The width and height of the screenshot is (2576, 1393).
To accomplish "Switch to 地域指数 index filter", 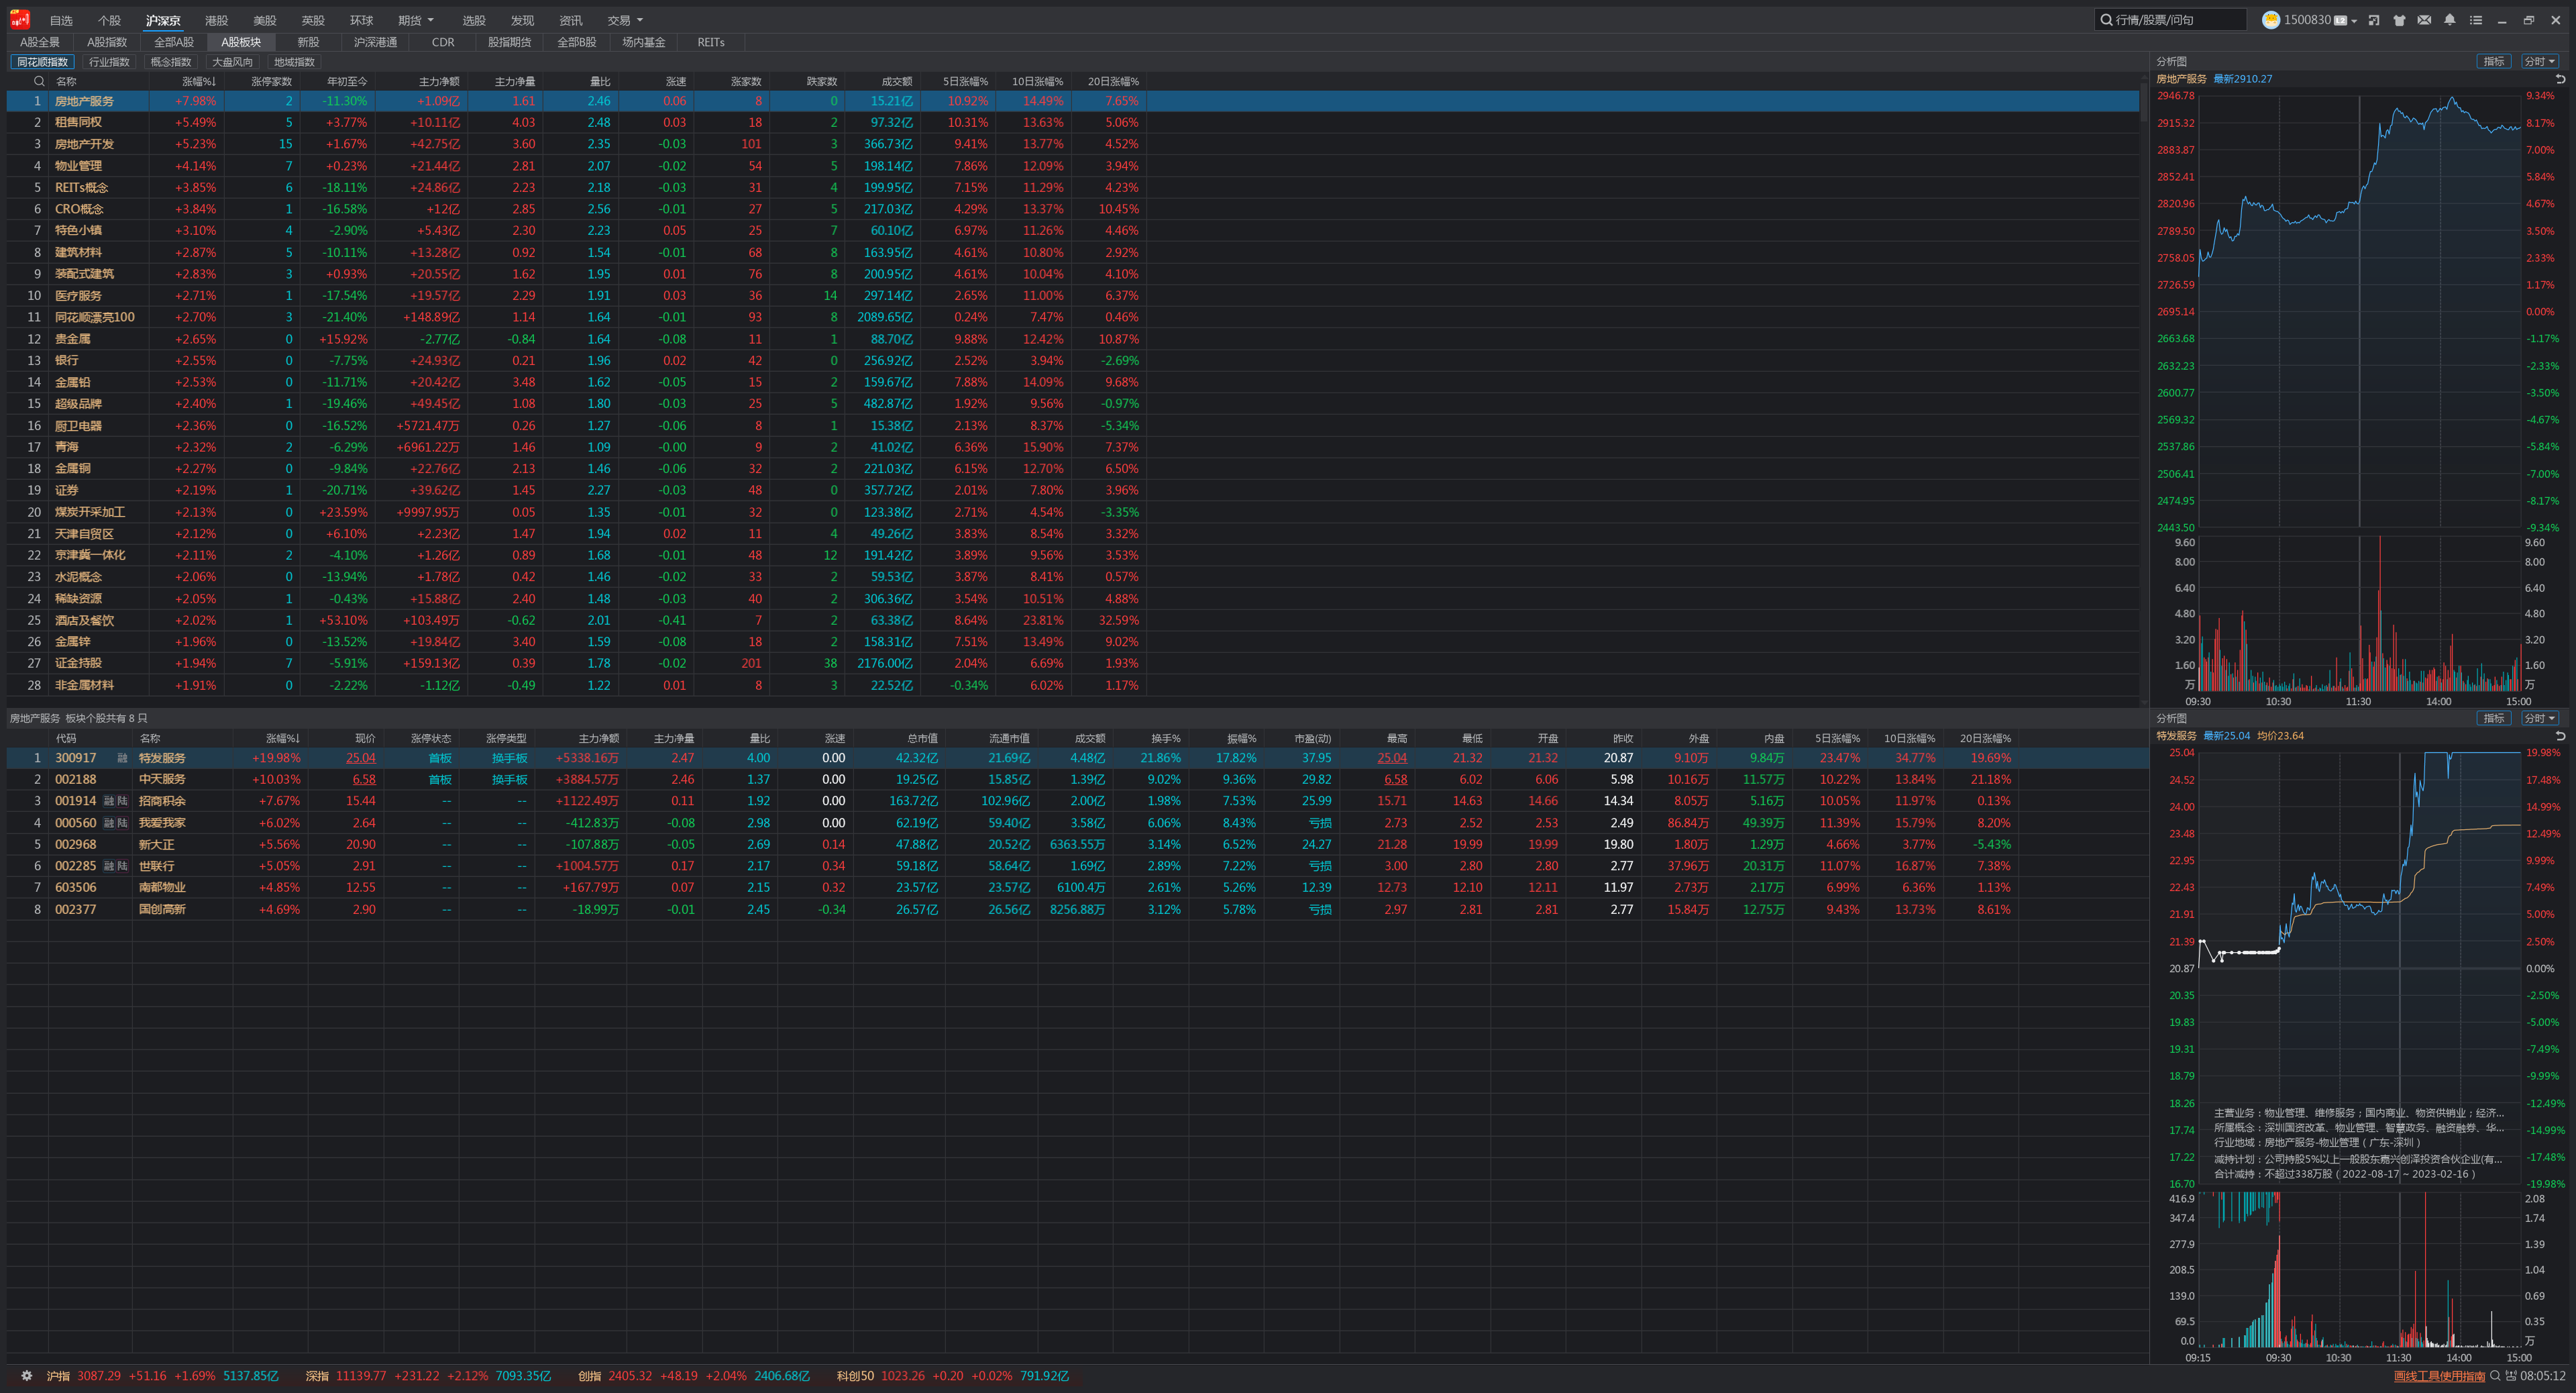I will click(x=294, y=62).
